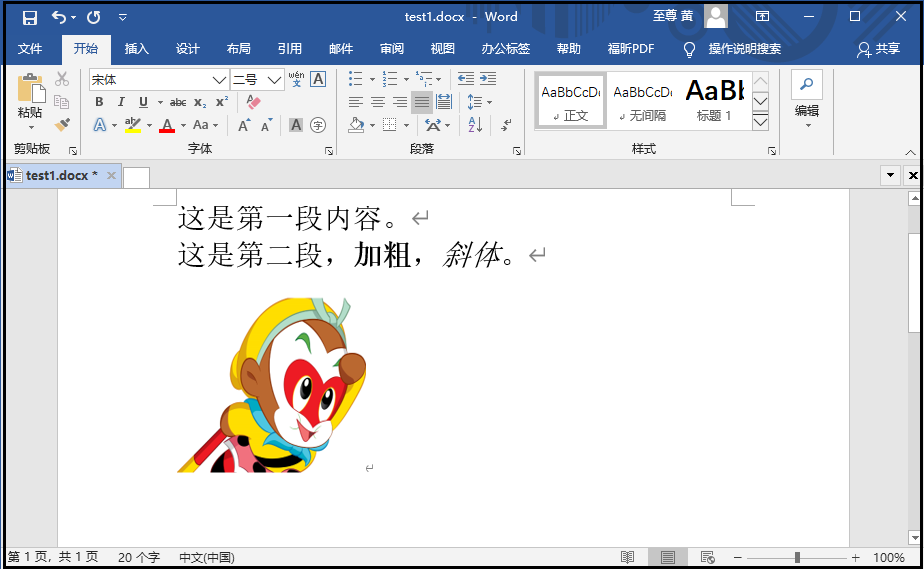Apply multilevel list
The width and height of the screenshot is (924, 569).
(x=424, y=78)
